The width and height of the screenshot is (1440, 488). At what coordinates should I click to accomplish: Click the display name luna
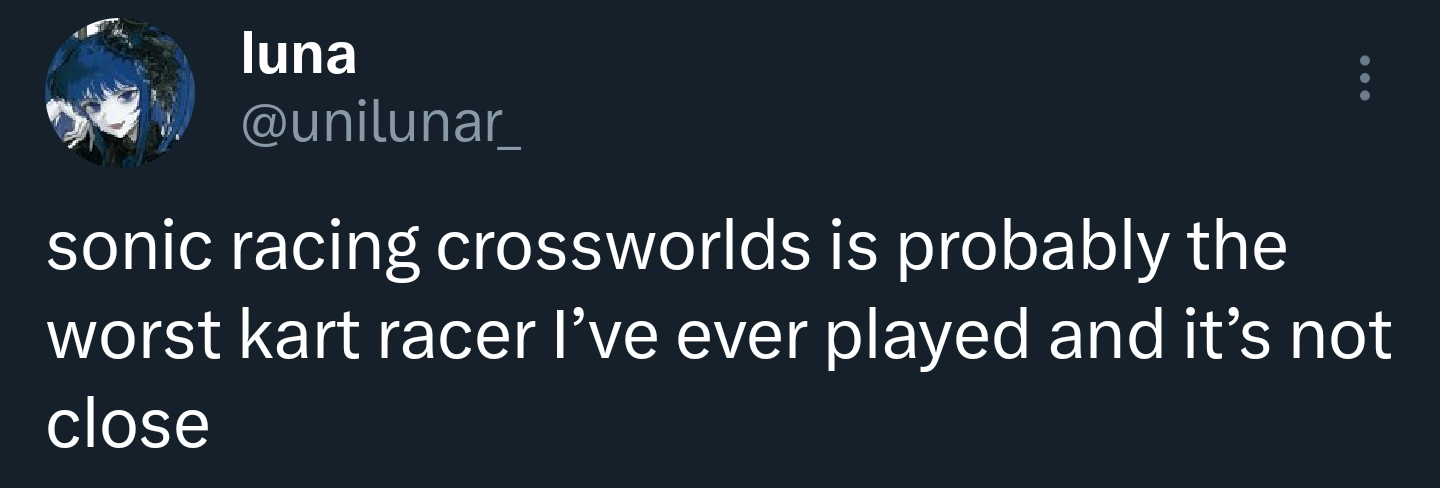point(298,55)
